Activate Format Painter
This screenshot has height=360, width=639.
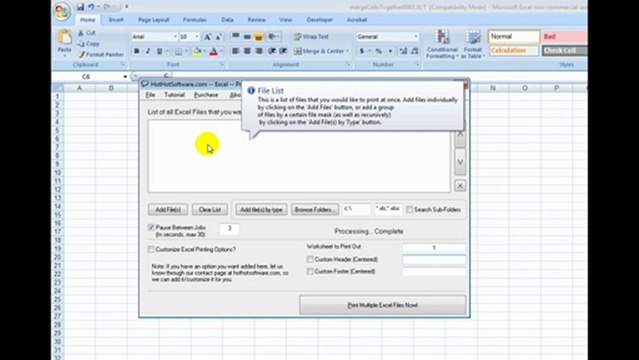tap(101, 54)
